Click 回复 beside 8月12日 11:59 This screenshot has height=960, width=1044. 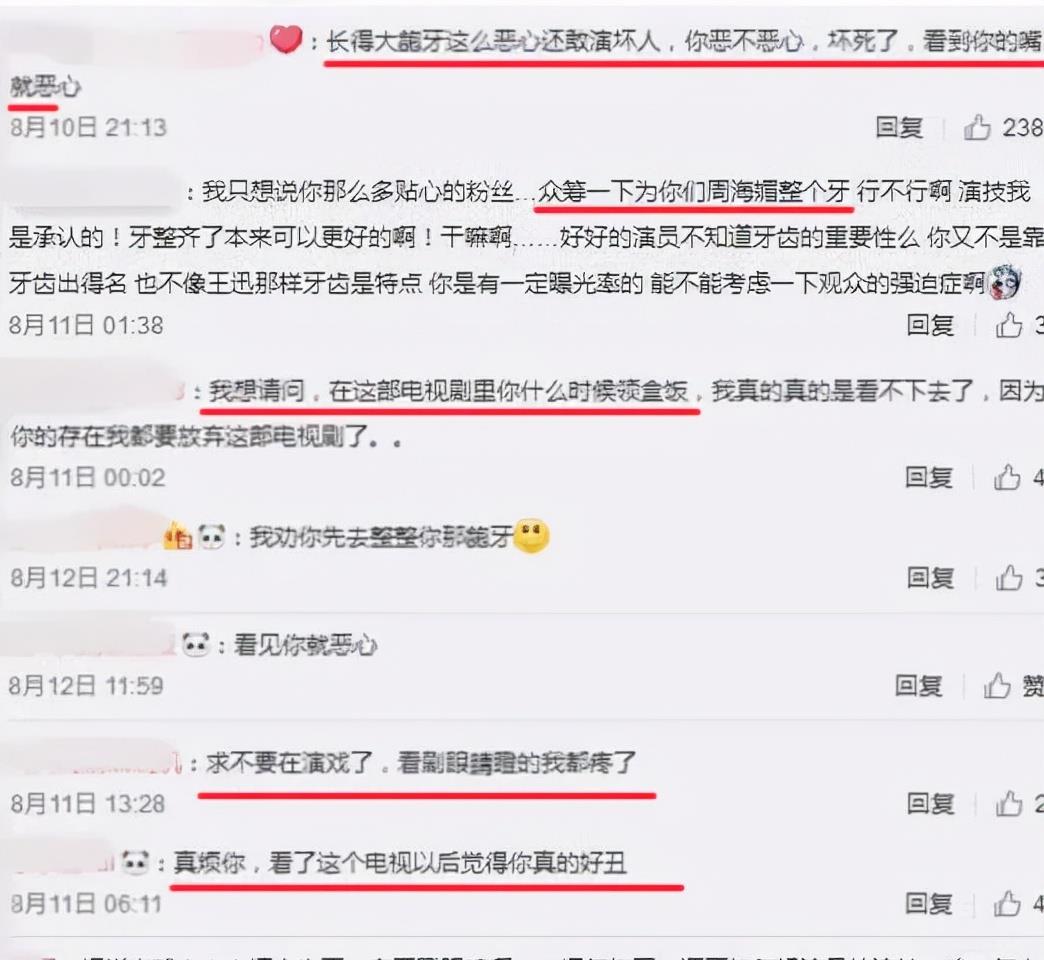pyautogui.click(x=918, y=686)
